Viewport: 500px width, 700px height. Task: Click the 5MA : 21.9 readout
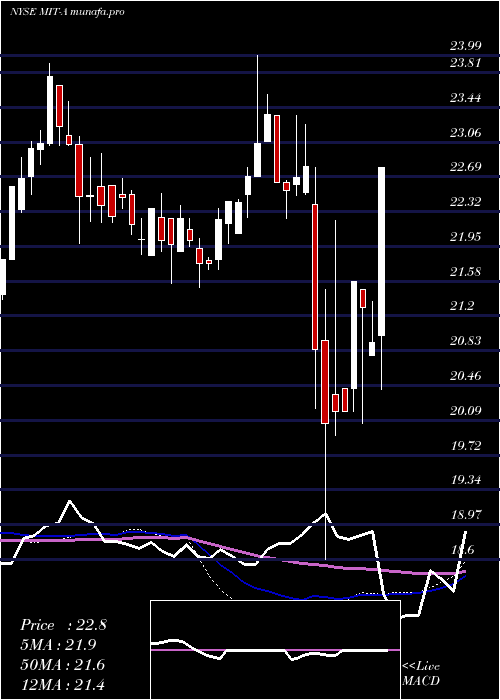(x=58, y=645)
